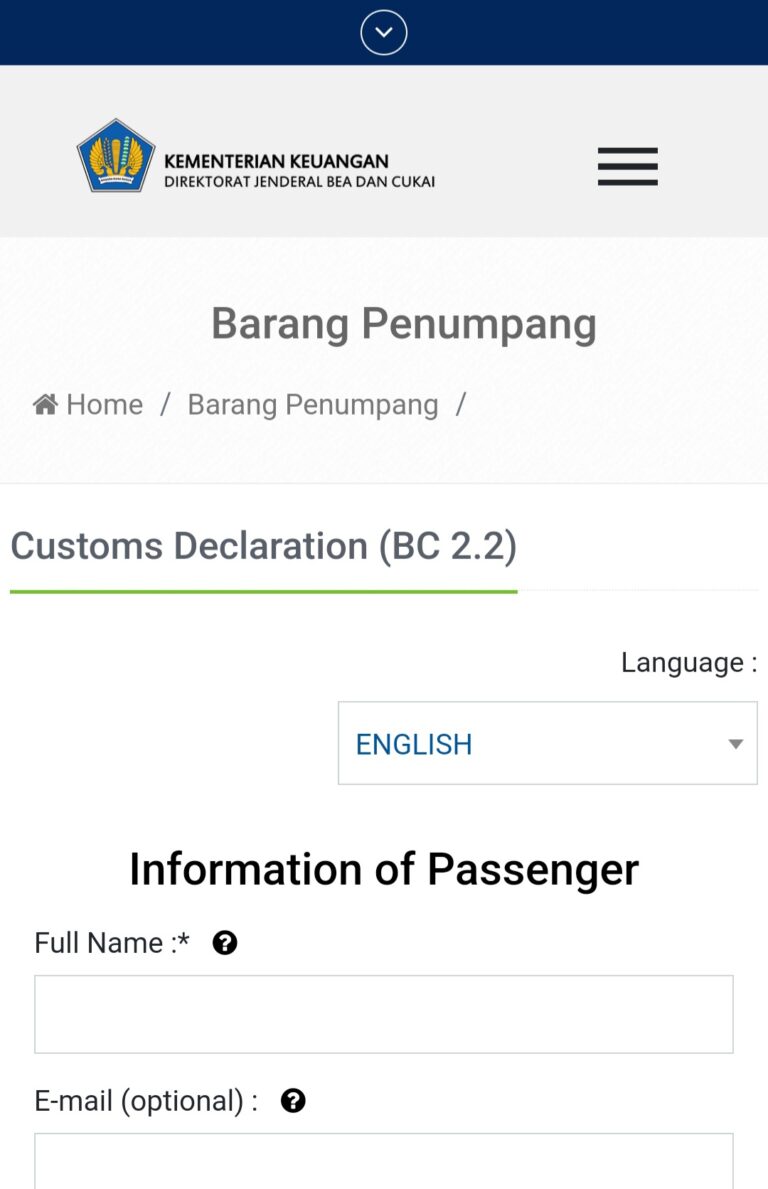Select the ENGLISH language option text
The height and width of the screenshot is (1189, 768).
pos(413,743)
